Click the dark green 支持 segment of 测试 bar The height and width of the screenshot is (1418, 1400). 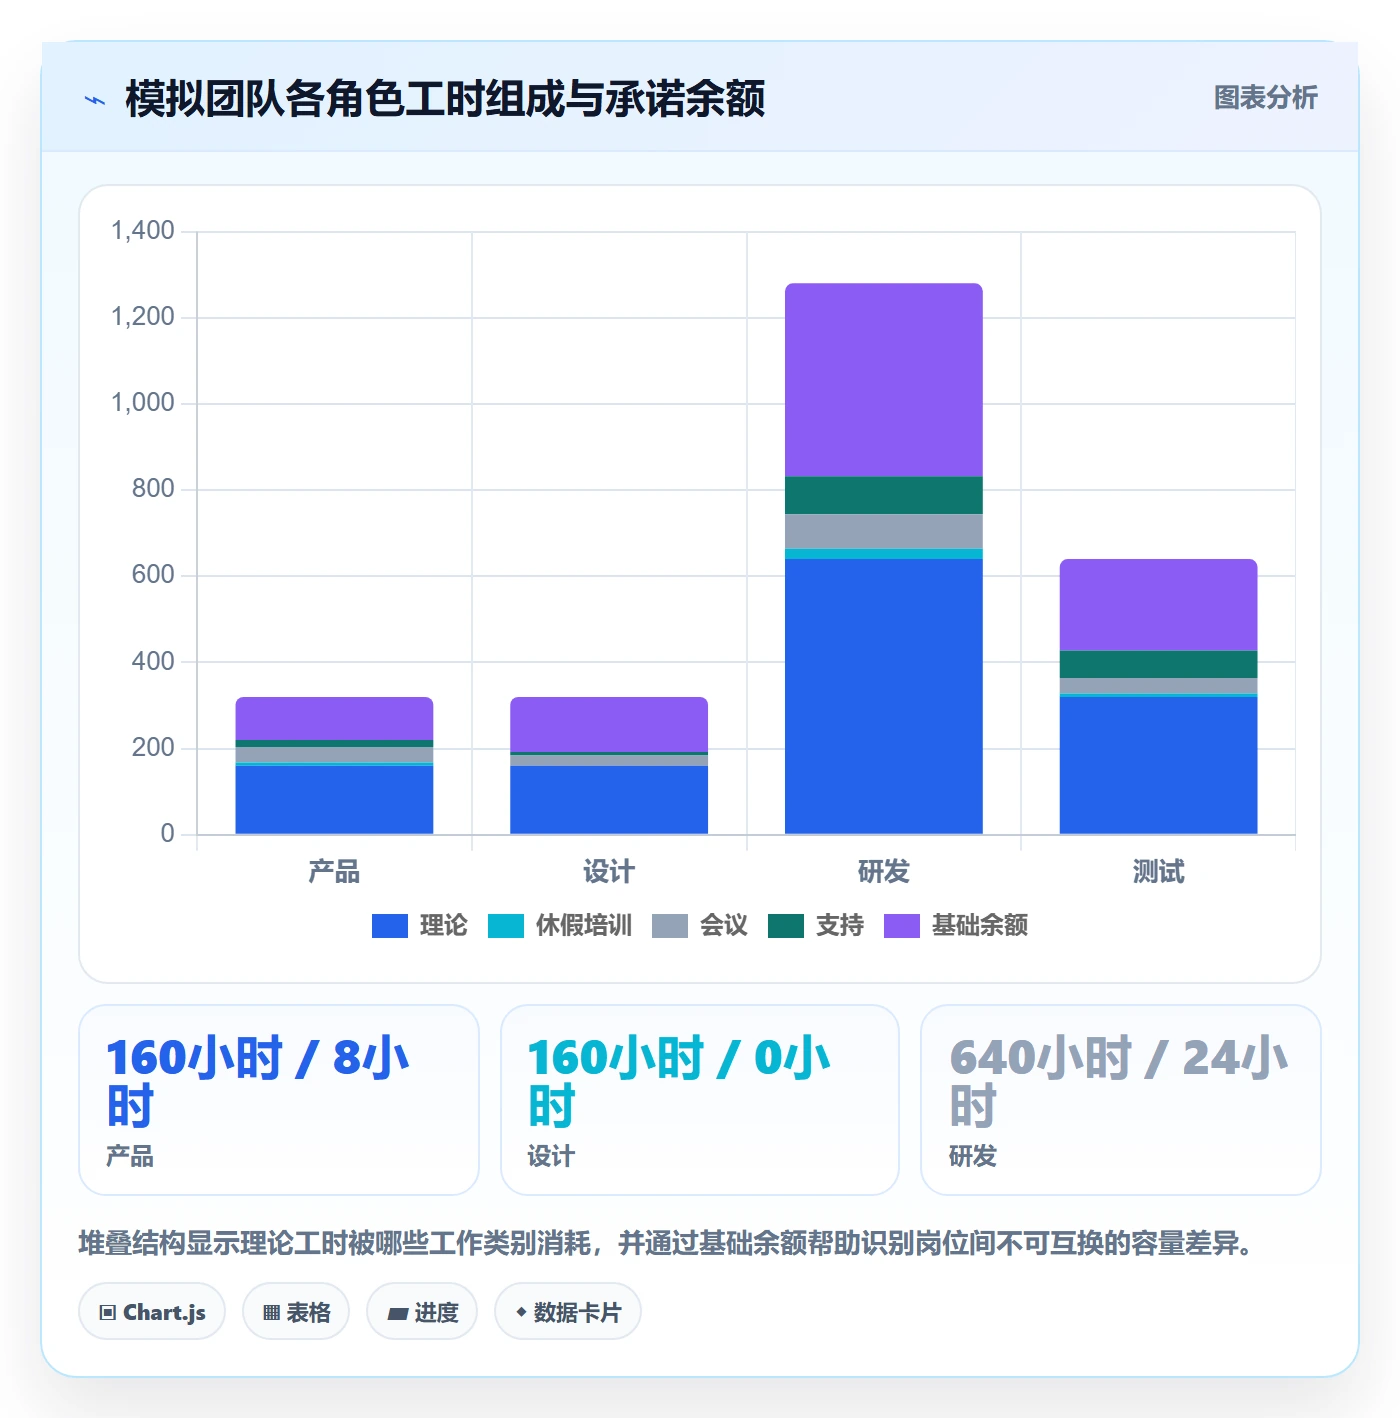coord(1158,664)
